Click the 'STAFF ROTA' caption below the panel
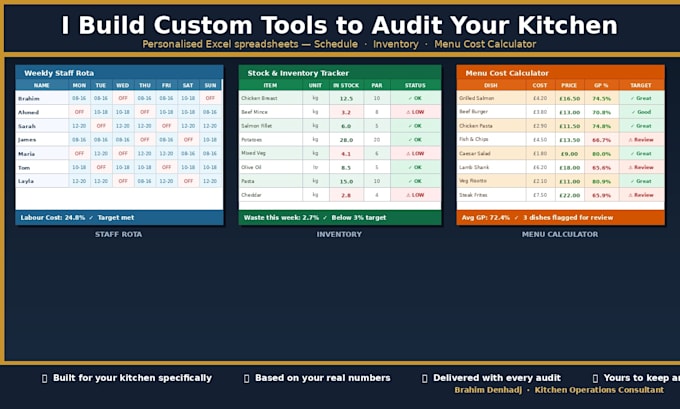The width and height of the screenshot is (680, 409). pos(118,234)
